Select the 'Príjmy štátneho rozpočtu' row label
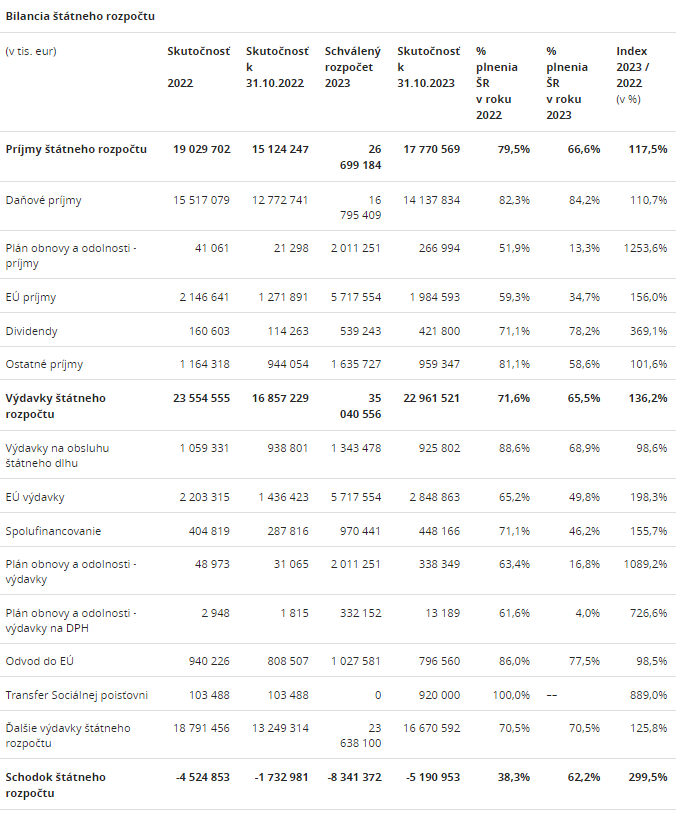The image size is (692, 818). point(76,149)
